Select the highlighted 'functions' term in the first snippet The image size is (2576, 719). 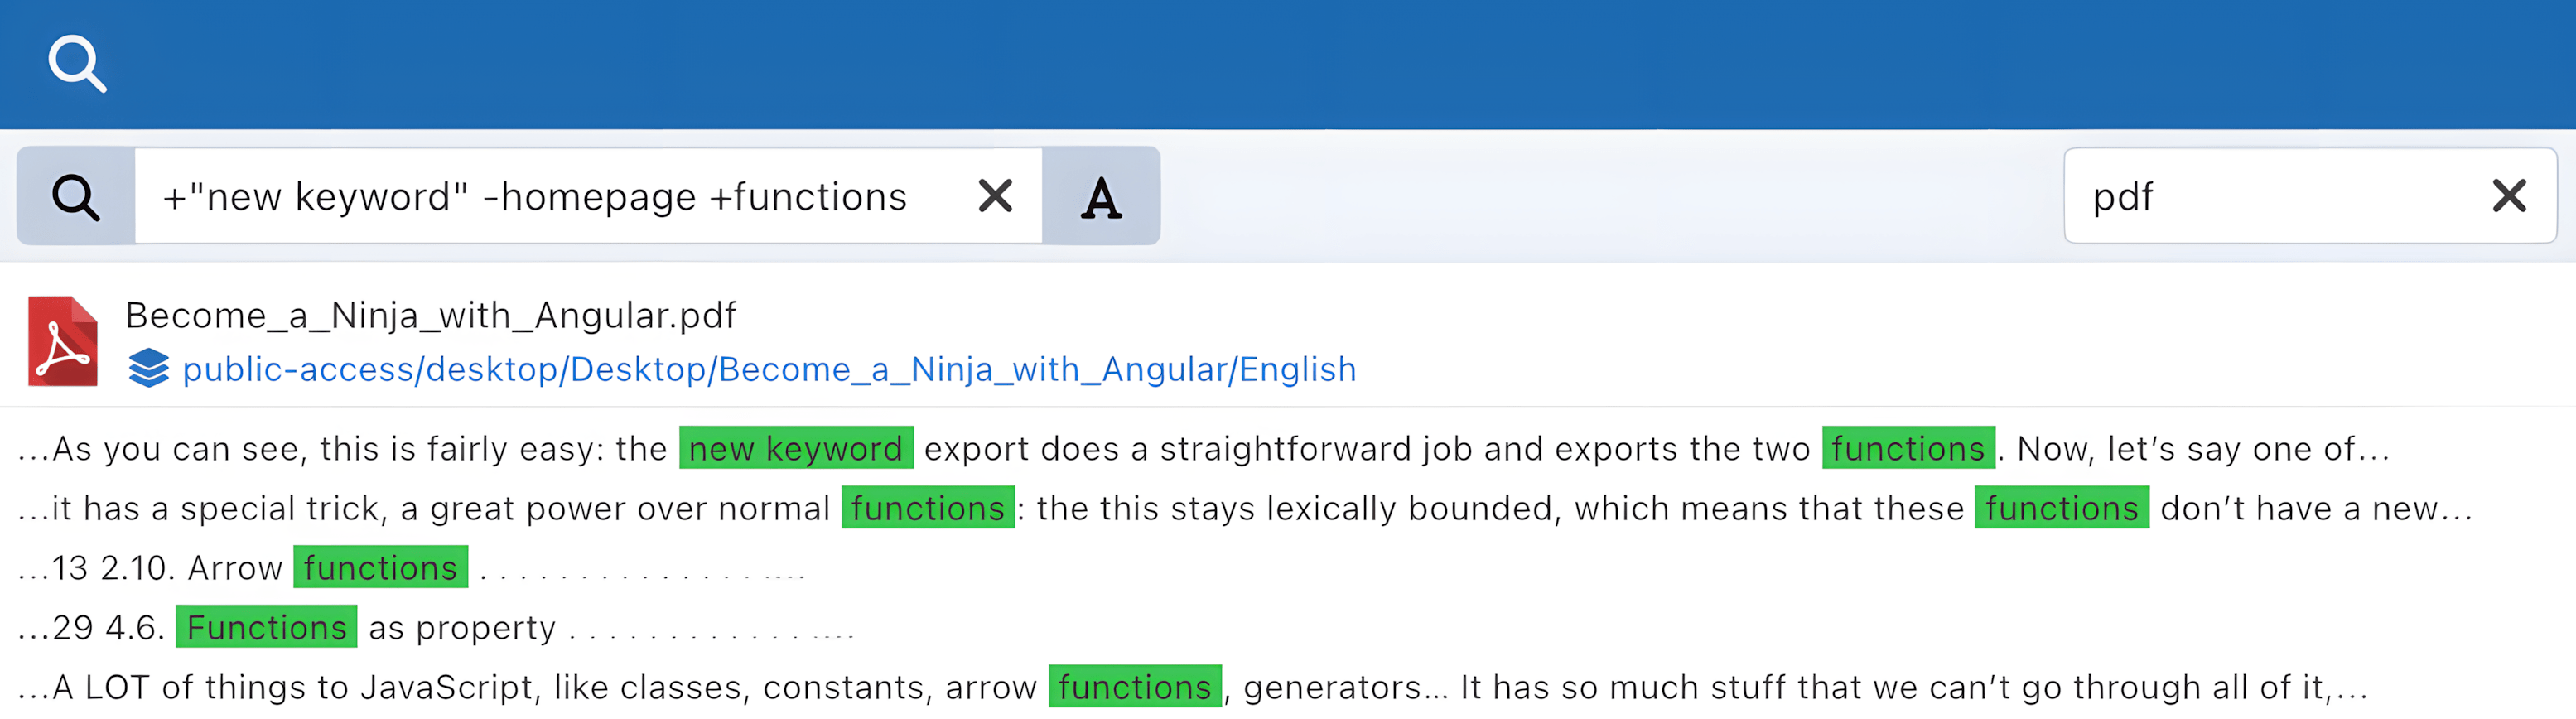(1910, 448)
